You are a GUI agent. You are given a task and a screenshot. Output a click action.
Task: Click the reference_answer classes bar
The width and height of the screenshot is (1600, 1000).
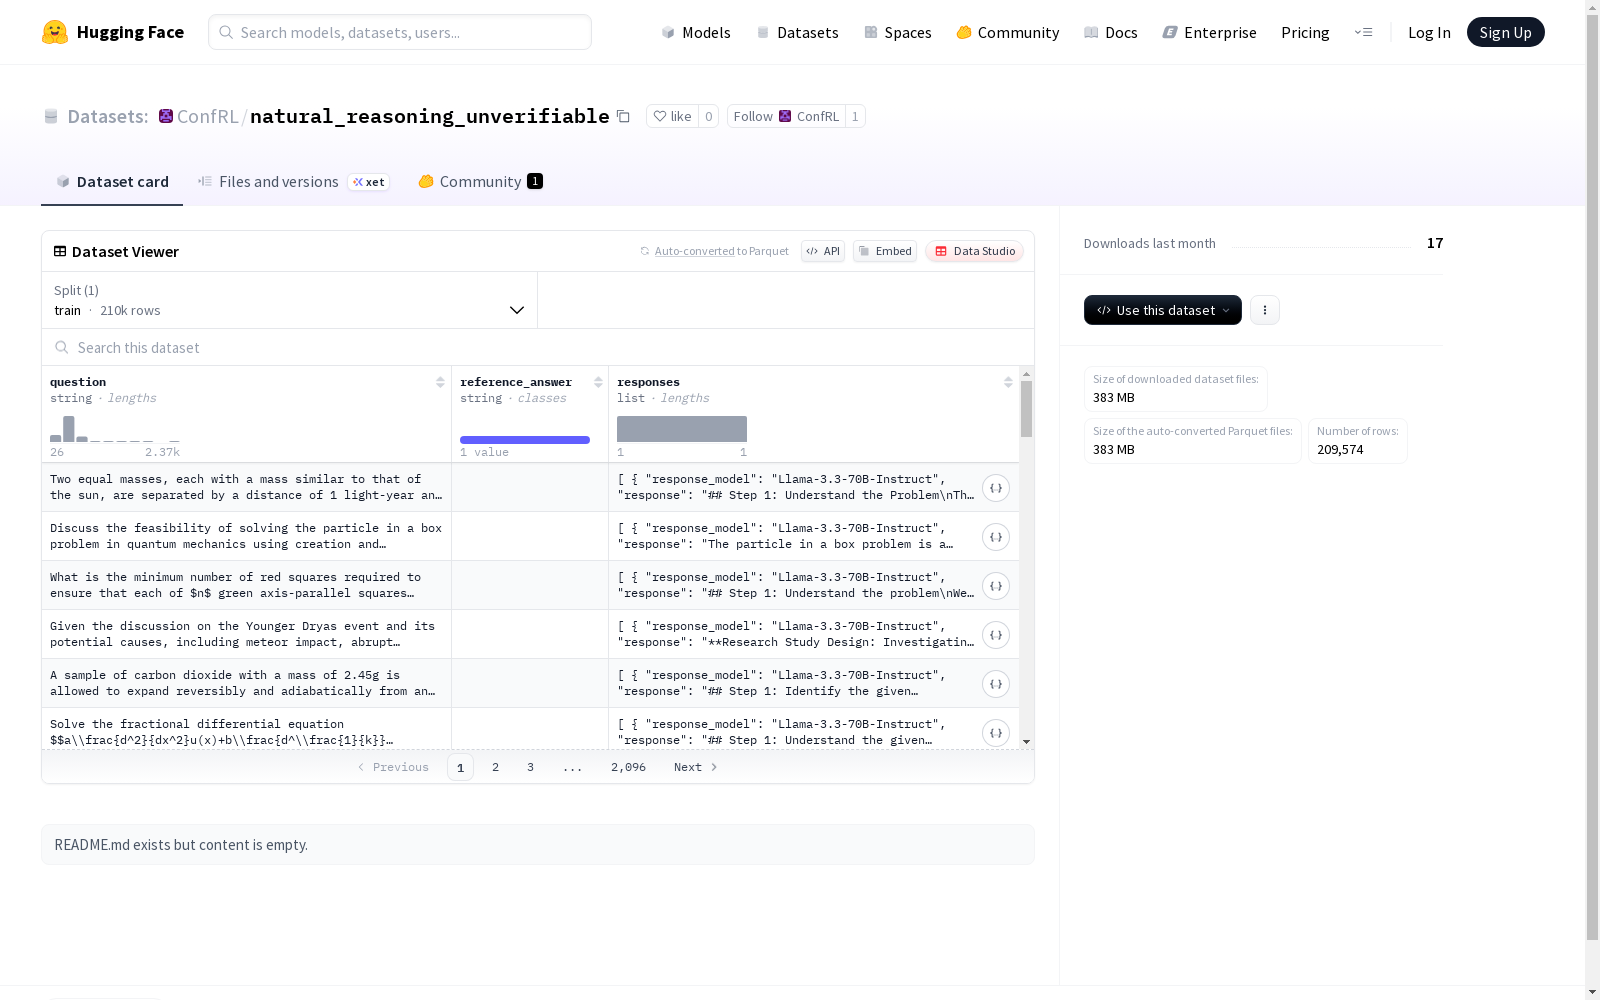click(525, 440)
